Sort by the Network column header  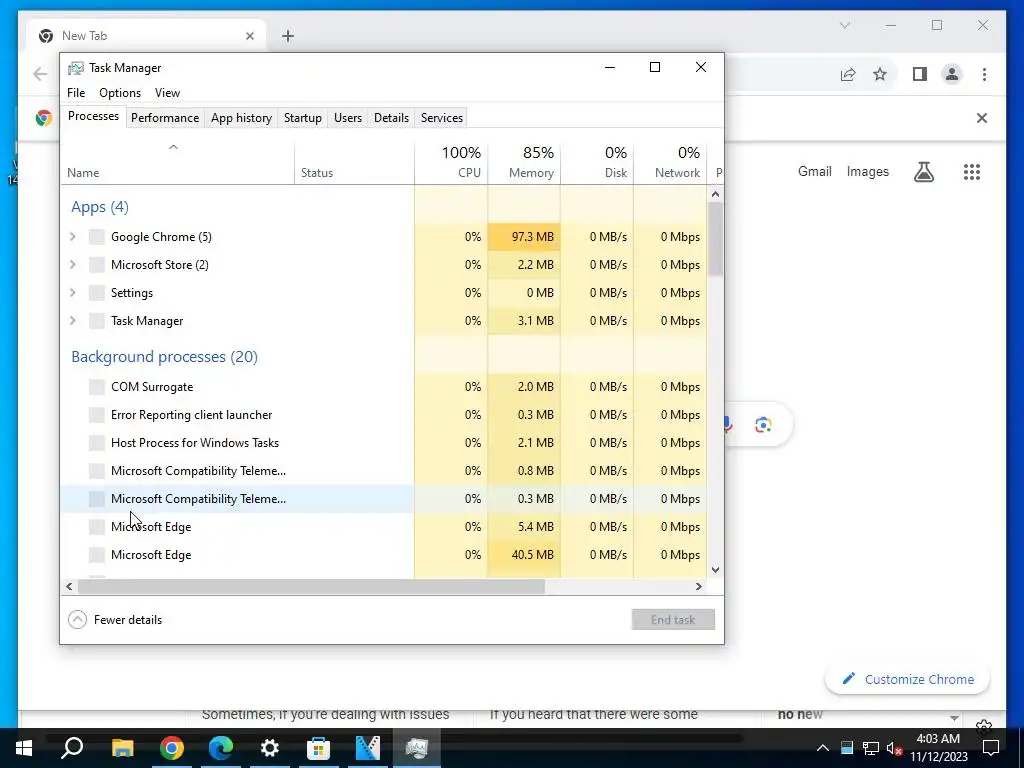pyautogui.click(x=671, y=162)
